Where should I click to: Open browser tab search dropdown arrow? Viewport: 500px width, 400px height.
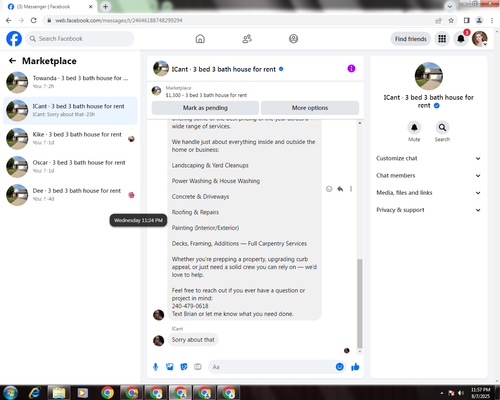click(x=450, y=6)
